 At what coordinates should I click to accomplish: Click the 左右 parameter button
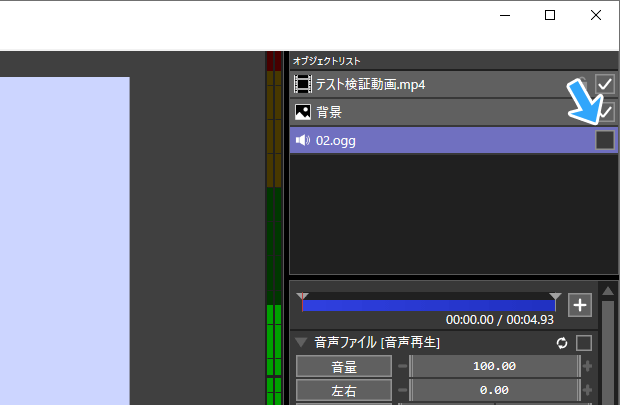coord(344,391)
